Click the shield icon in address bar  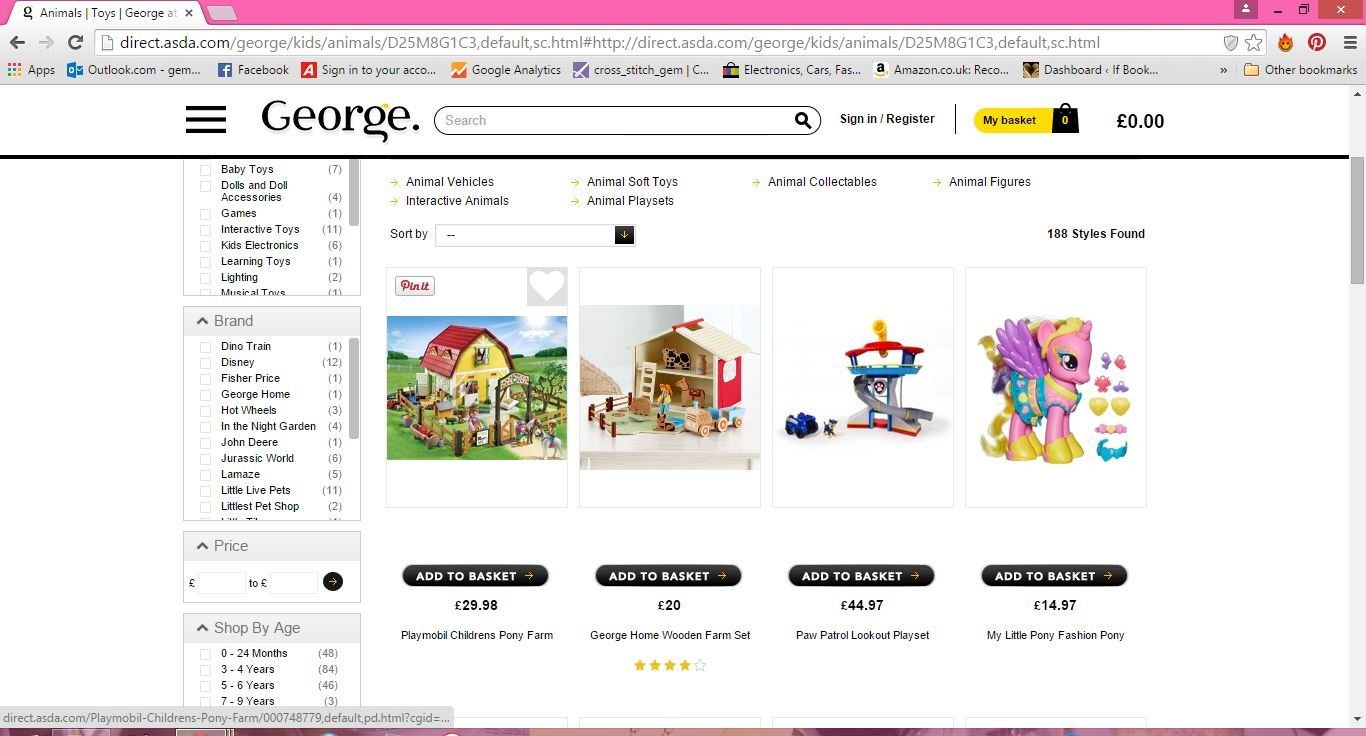[x=1231, y=42]
